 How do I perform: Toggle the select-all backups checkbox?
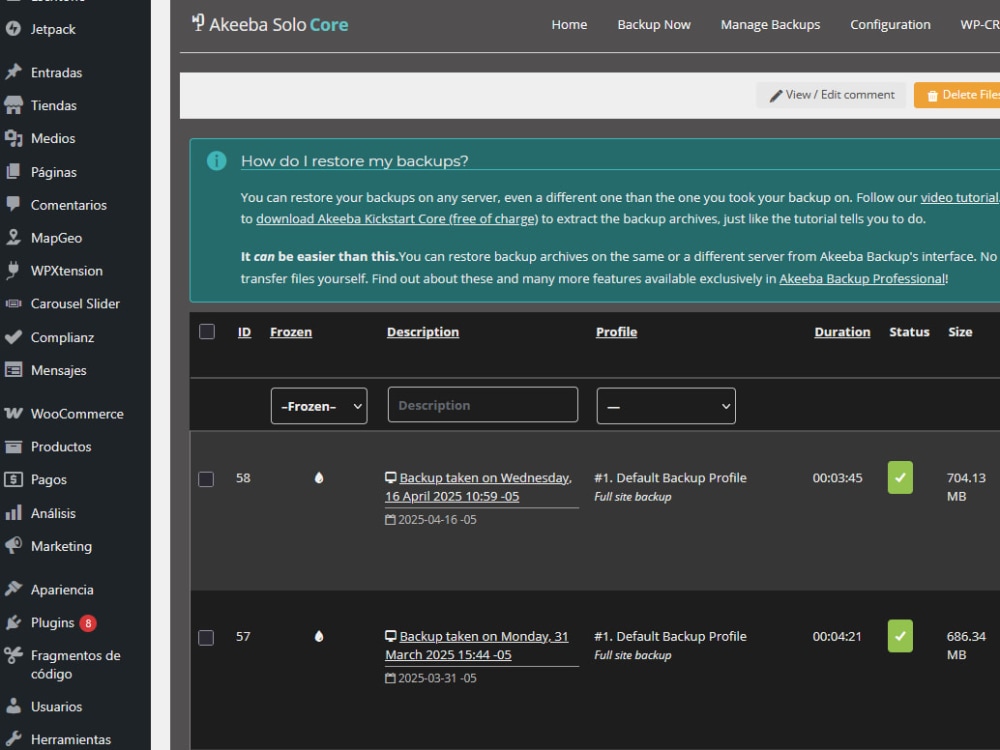tap(207, 332)
